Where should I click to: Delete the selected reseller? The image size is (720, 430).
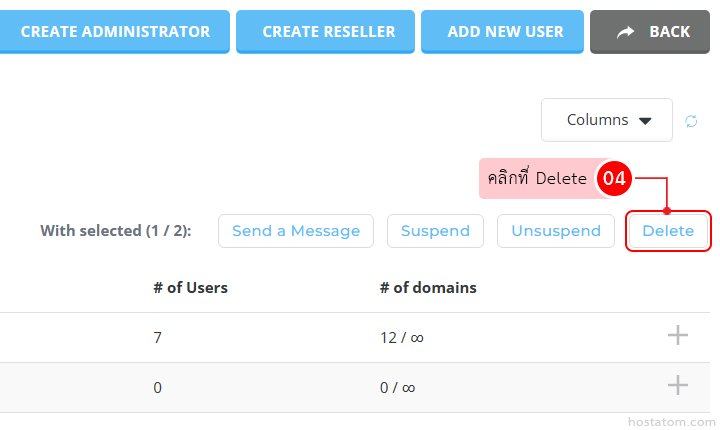click(668, 231)
